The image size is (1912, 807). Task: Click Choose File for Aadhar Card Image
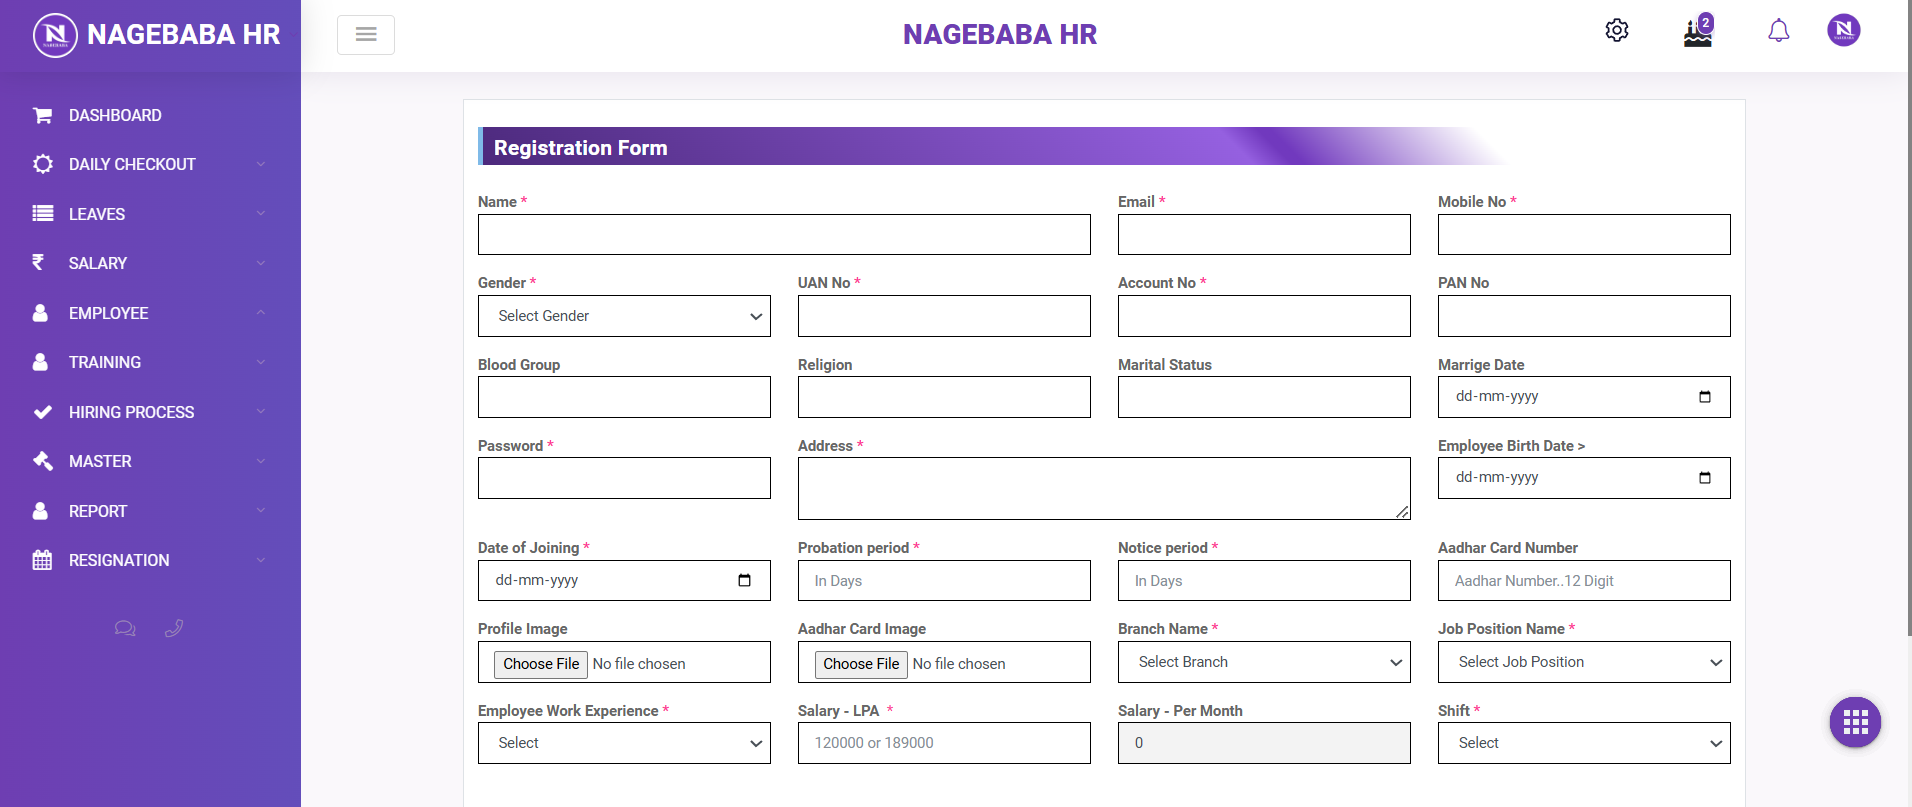[861, 664]
